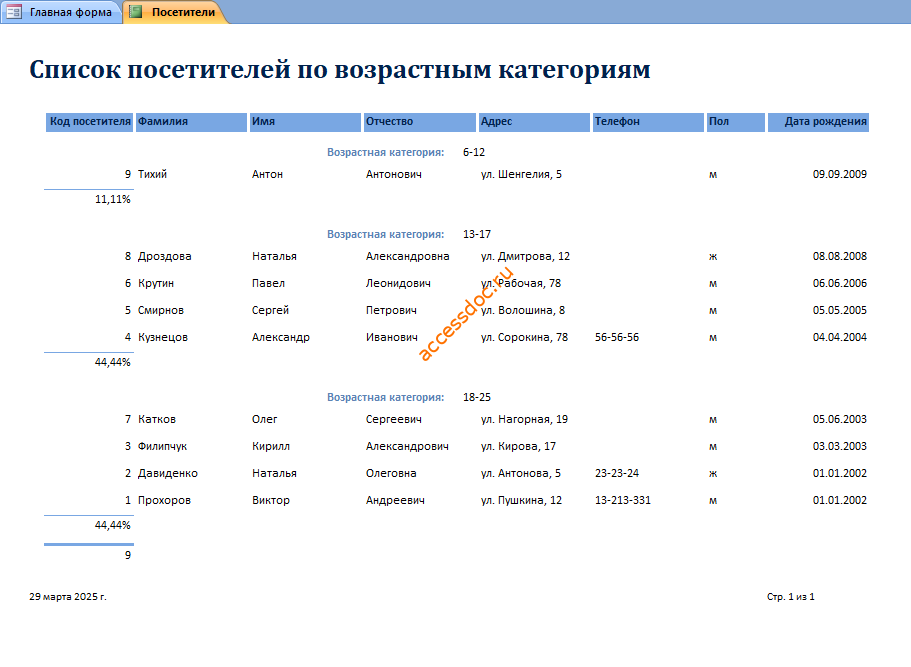Select surname Смирнов
Image resolution: width=911 pixels, height=667 pixels.
[161, 310]
